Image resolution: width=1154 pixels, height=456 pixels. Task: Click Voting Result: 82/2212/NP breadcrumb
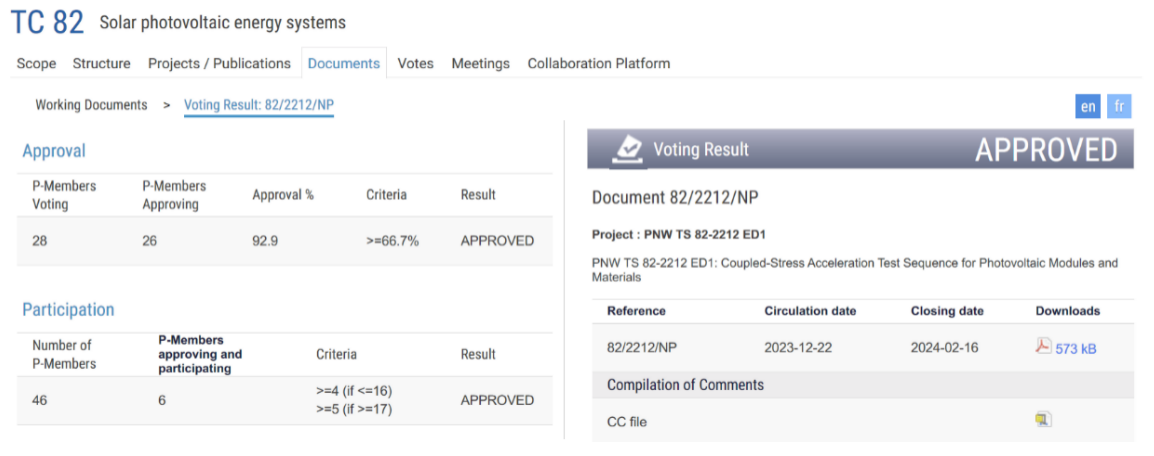click(258, 105)
